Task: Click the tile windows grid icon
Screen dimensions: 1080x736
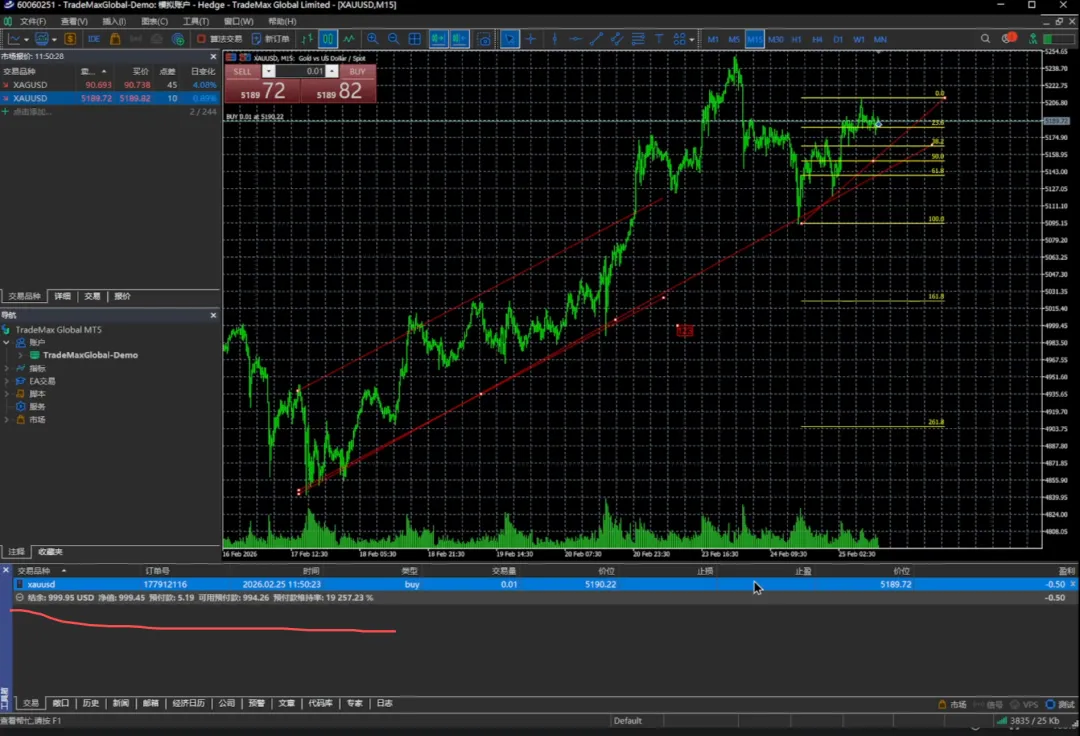Action: point(415,39)
